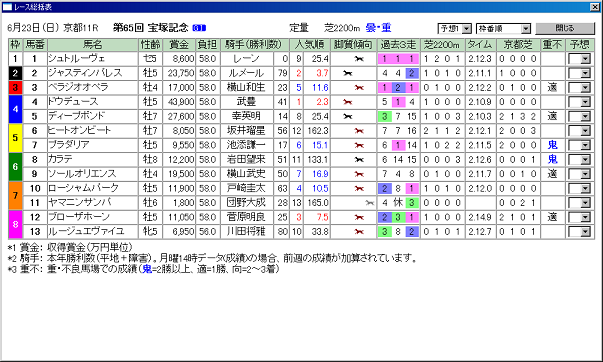Click the horse icon in シュトルーヴェ's row
603x362 pixels.
[359, 59]
